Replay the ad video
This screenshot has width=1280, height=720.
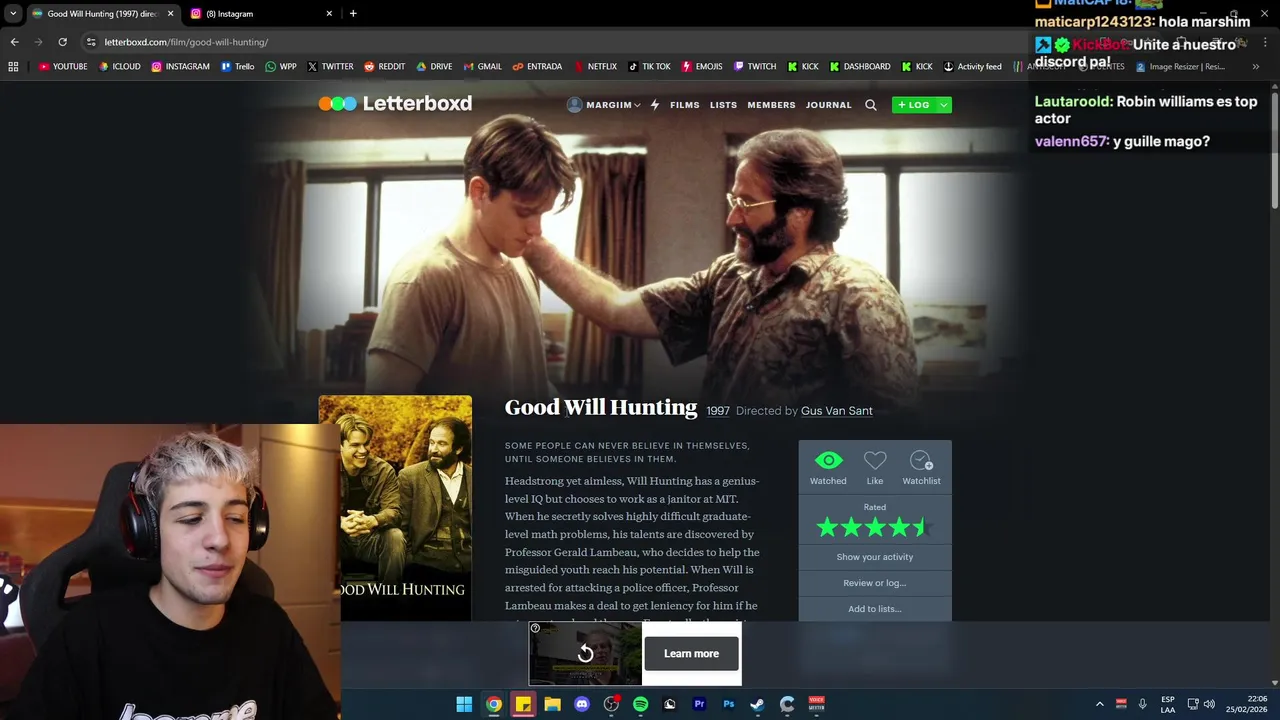tap(585, 653)
